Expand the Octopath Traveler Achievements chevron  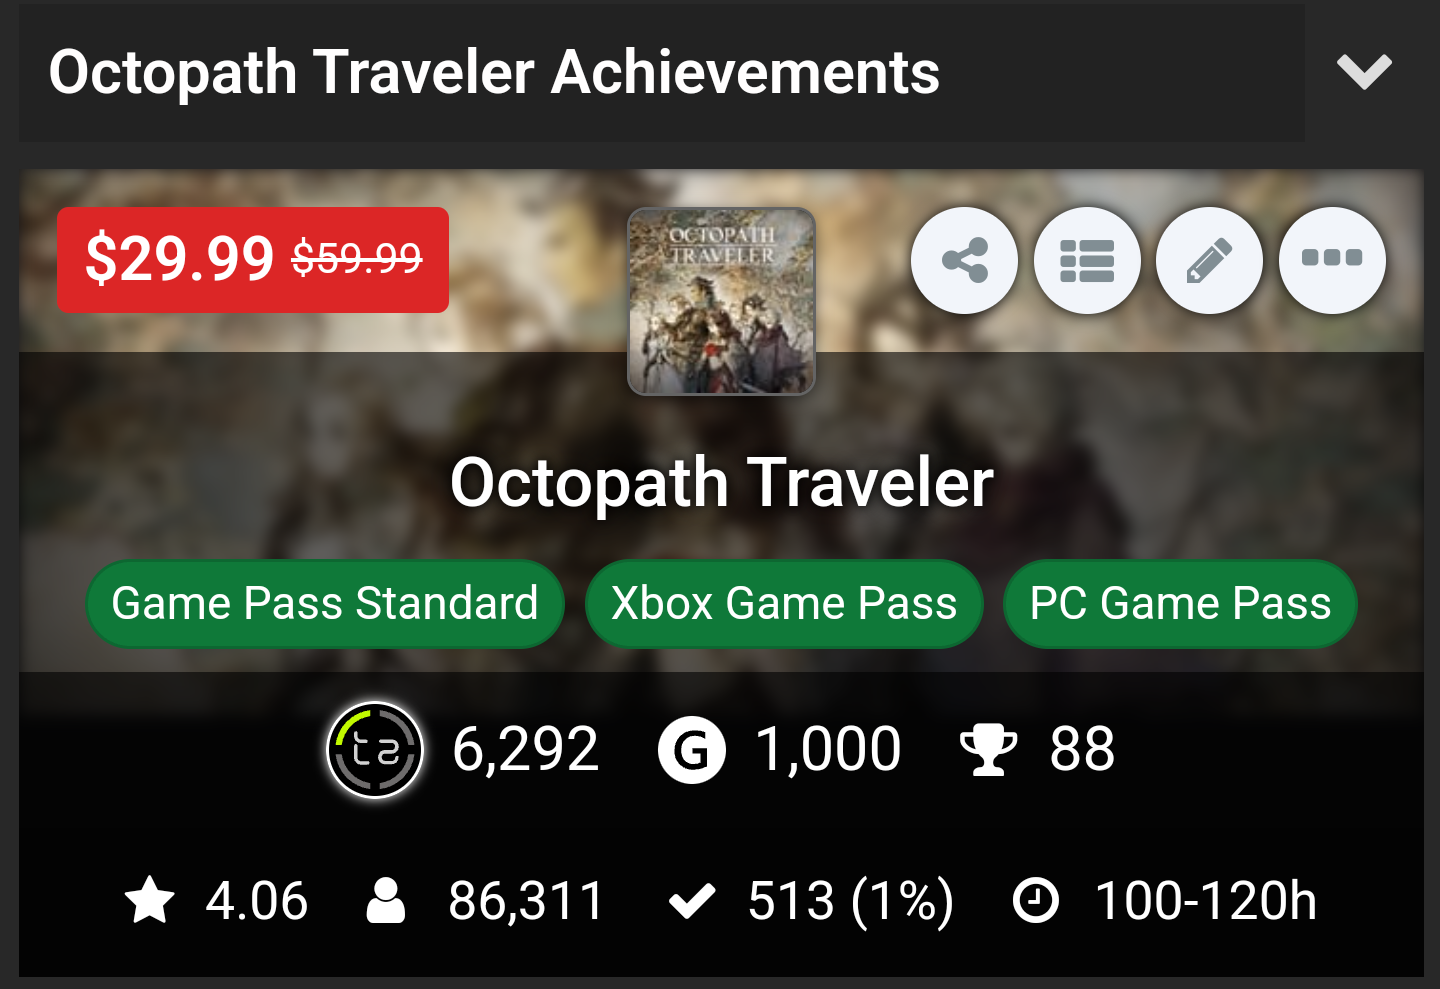click(x=1364, y=72)
